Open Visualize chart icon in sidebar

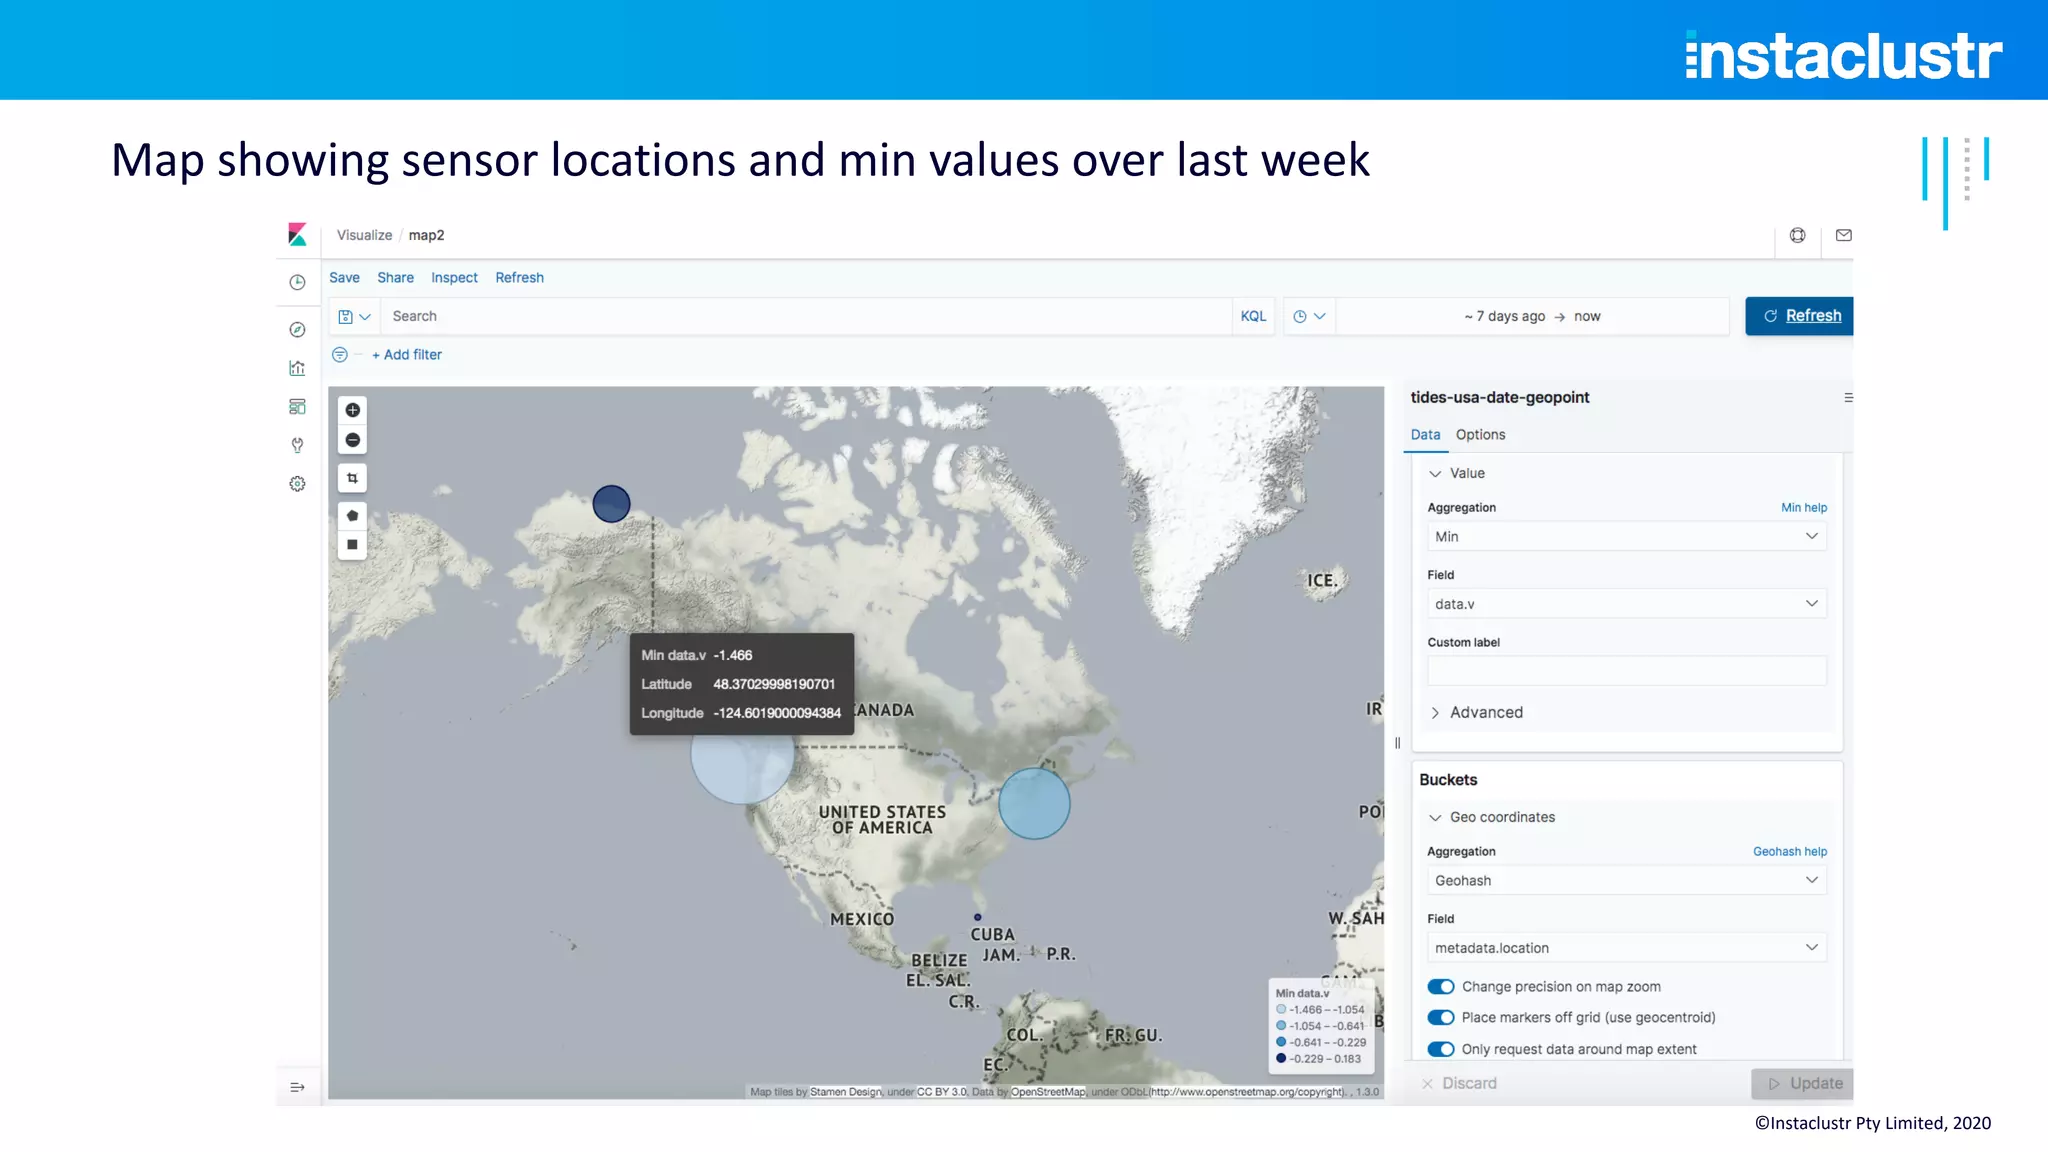[297, 368]
